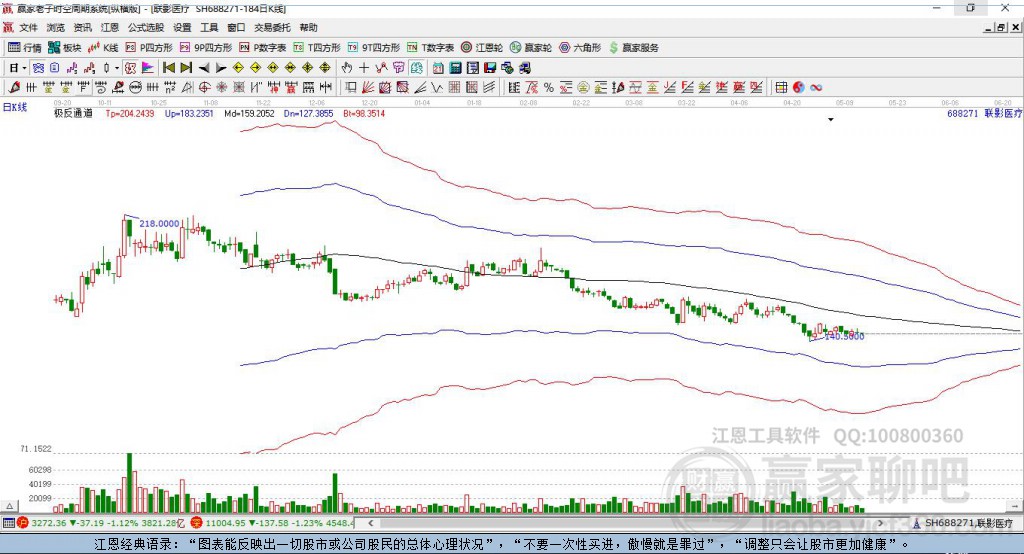The width and height of the screenshot is (1024, 554).
Task: Open the yin-yang taiji icon
Action: (799, 88)
